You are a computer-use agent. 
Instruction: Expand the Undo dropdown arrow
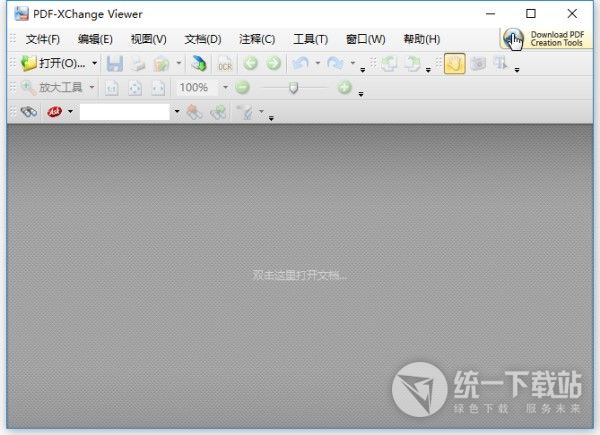317,62
